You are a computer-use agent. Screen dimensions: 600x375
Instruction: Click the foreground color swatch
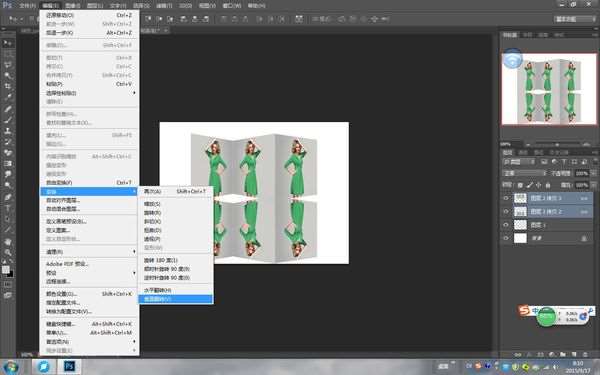click(x=6, y=269)
